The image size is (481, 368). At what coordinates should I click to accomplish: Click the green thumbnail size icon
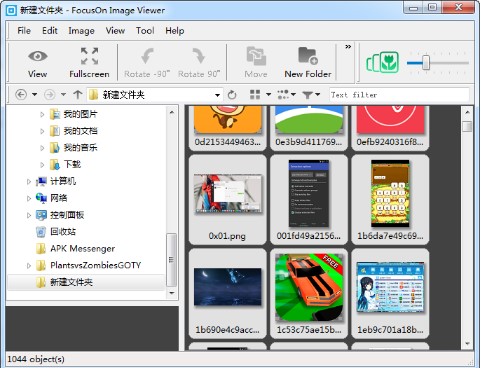[383, 63]
